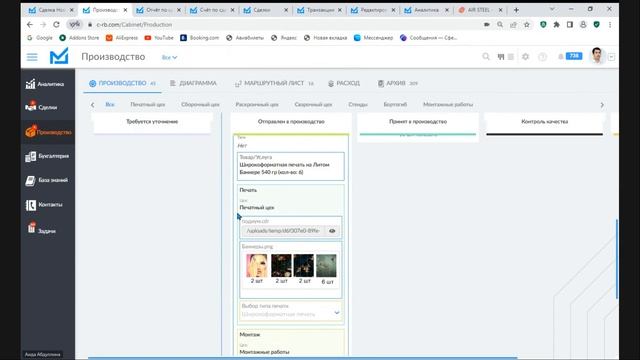Click the help circle icon in header

tap(542, 57)
